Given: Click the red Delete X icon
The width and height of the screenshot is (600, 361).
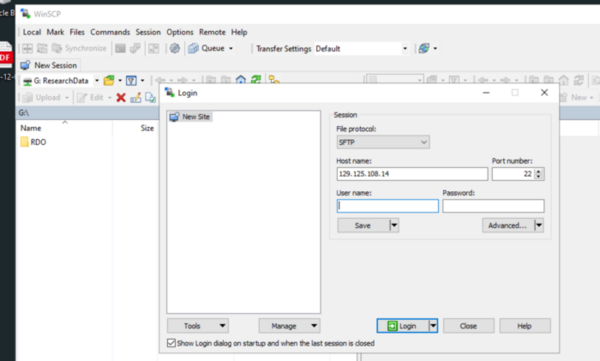Looking at the screenshot, I should point(121,98).
